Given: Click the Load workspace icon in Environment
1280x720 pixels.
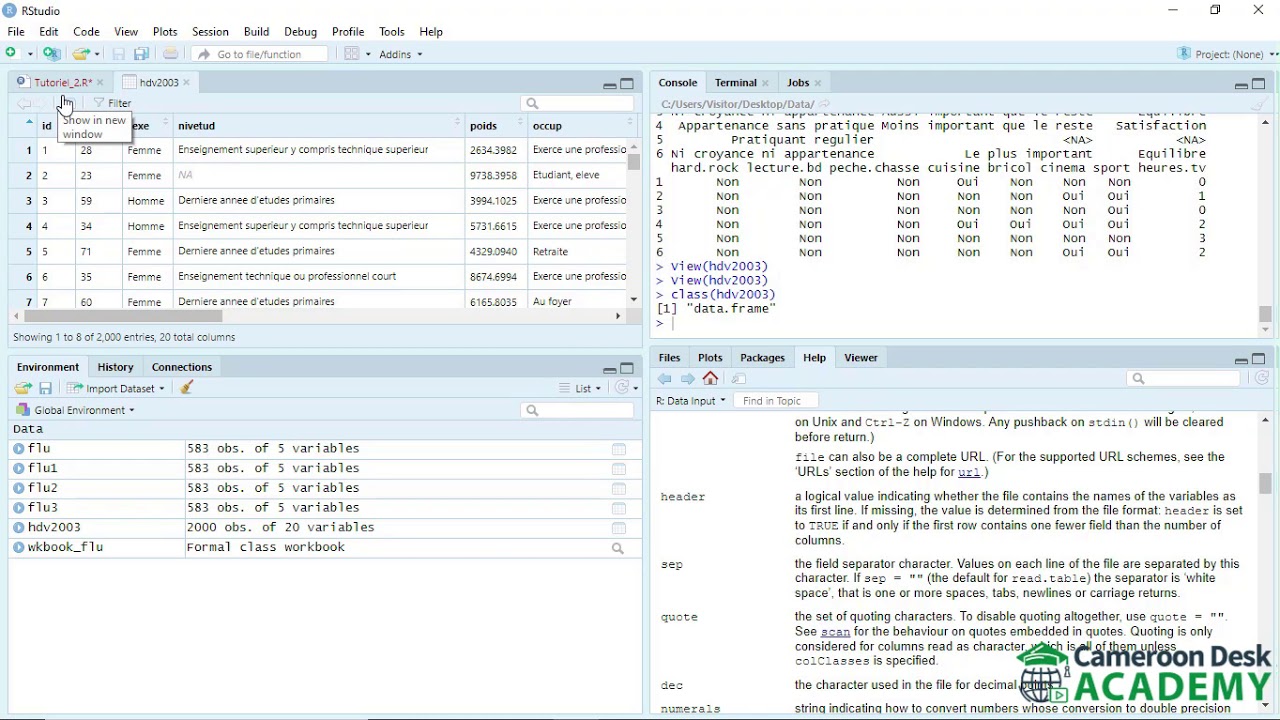Looking at the screenshot, I should point(23,388).
